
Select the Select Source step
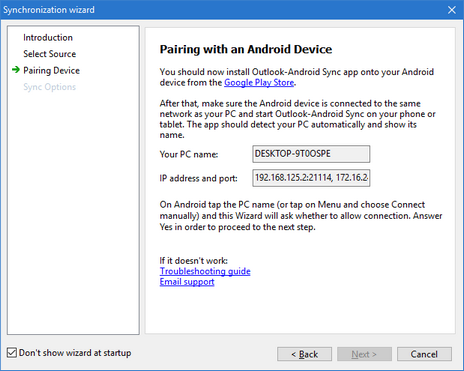50,54
